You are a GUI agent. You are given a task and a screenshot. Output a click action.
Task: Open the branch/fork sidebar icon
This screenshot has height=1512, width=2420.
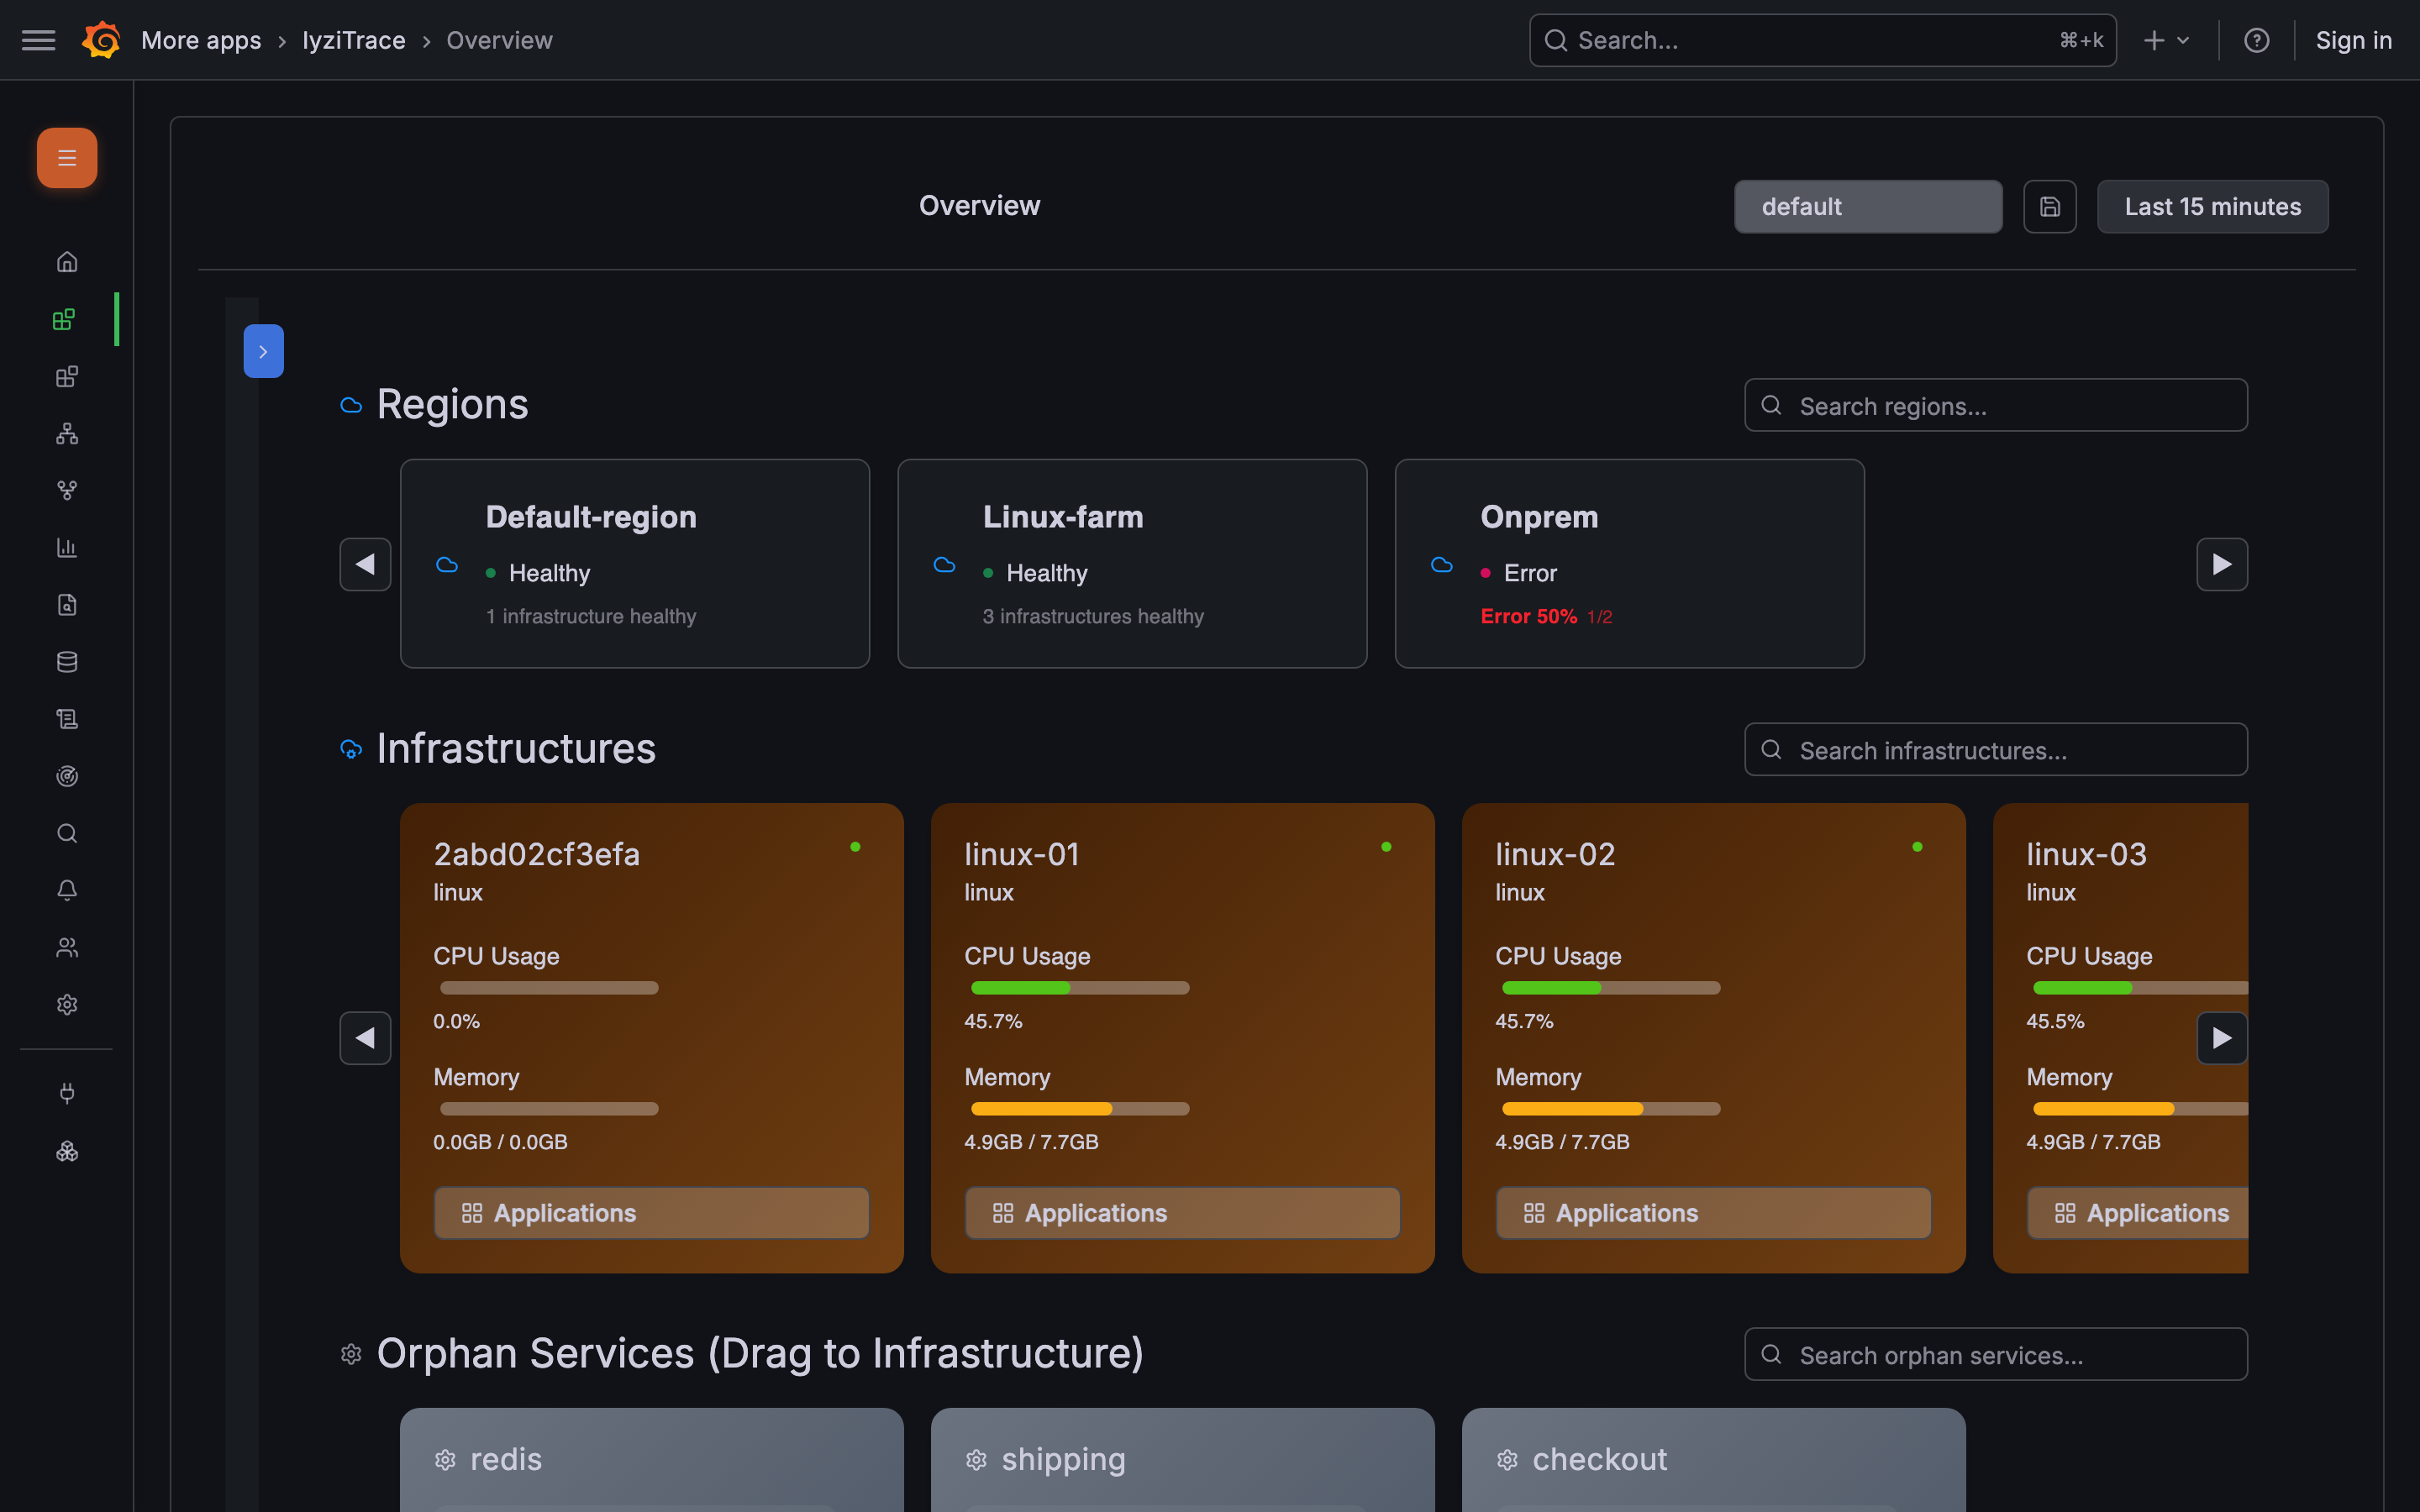point(67,490)
